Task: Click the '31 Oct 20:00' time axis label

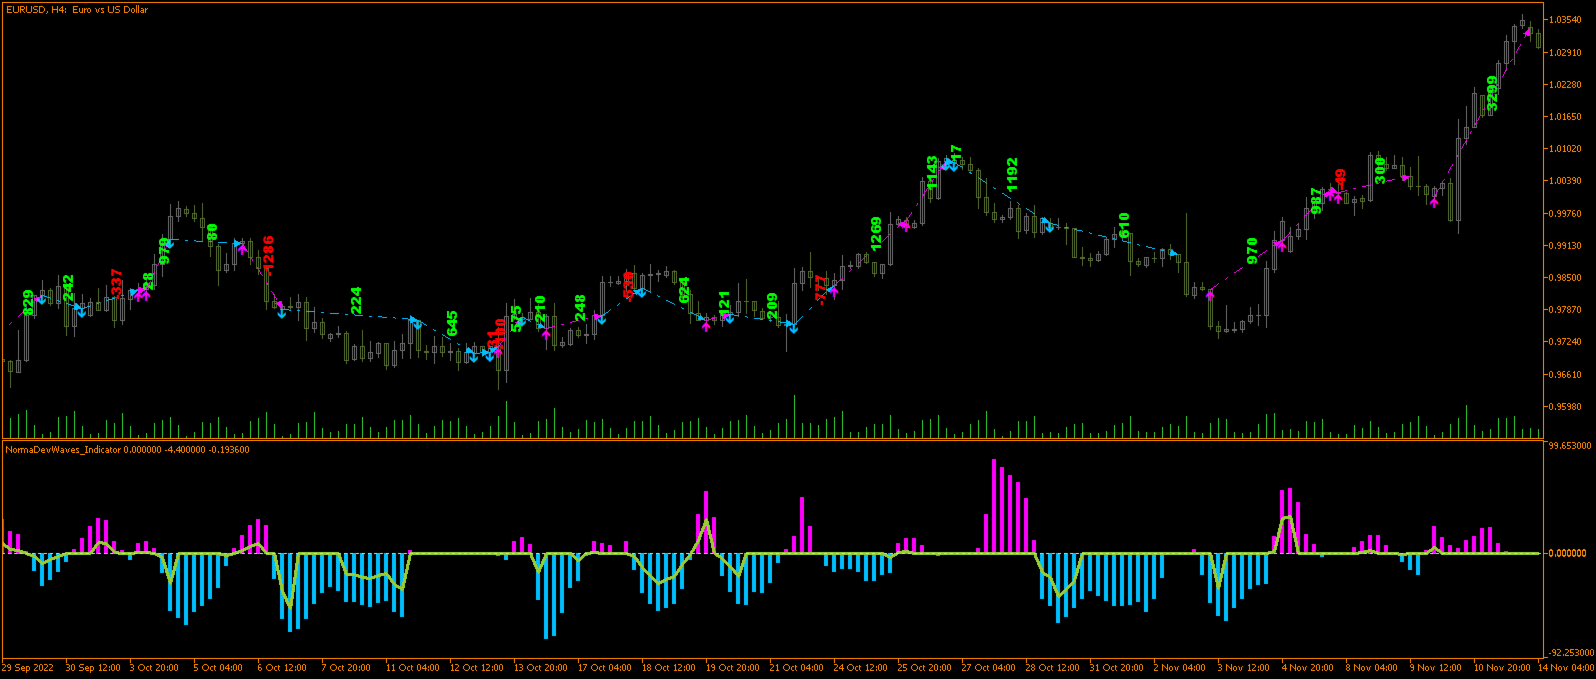Action: 1117,667
